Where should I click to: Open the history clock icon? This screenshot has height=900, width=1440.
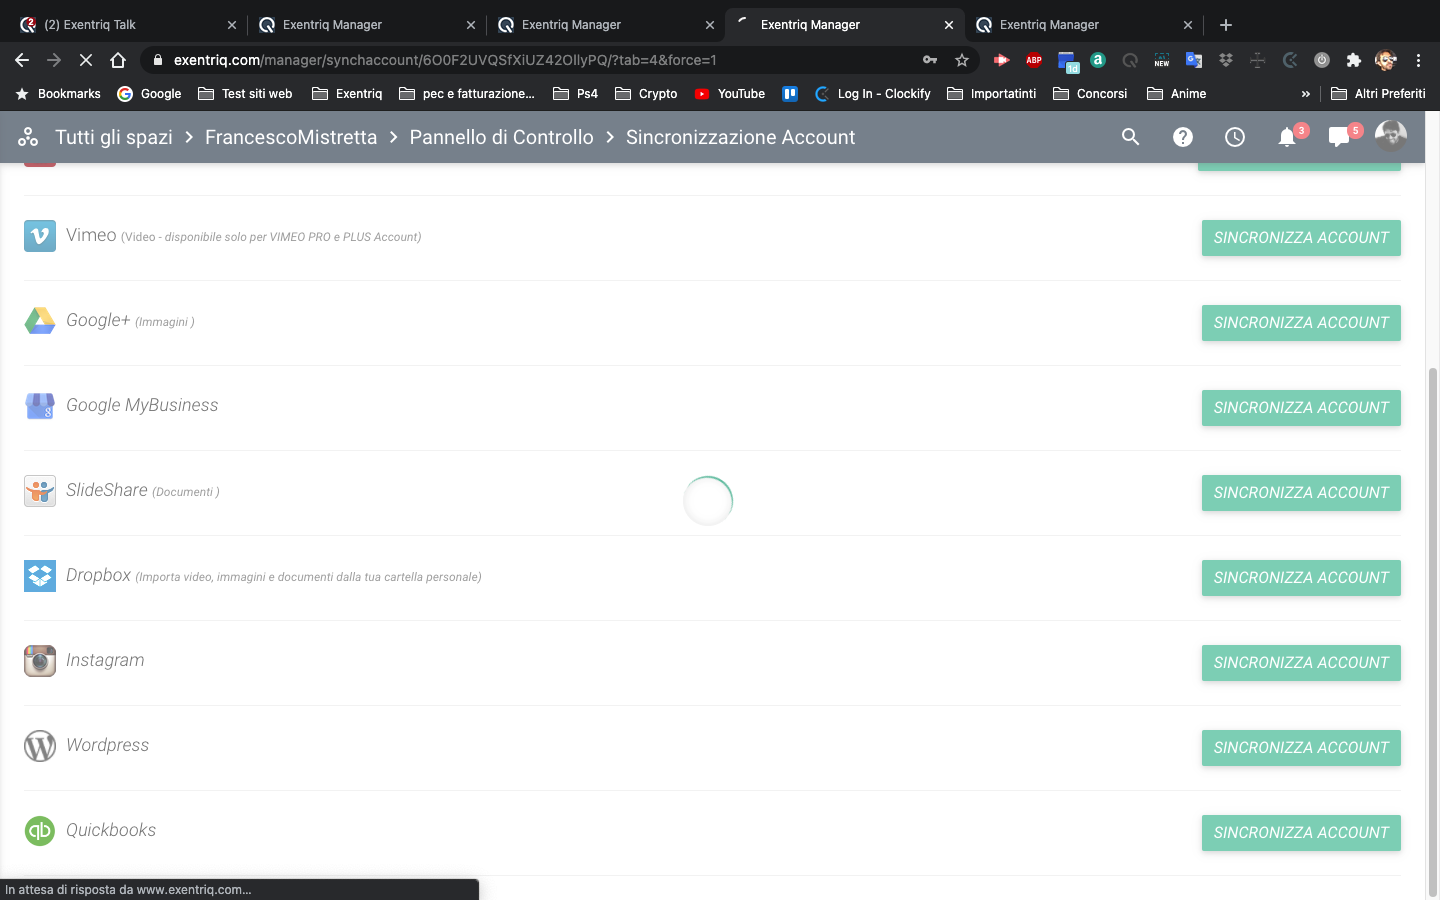[x=1235, y=137]
